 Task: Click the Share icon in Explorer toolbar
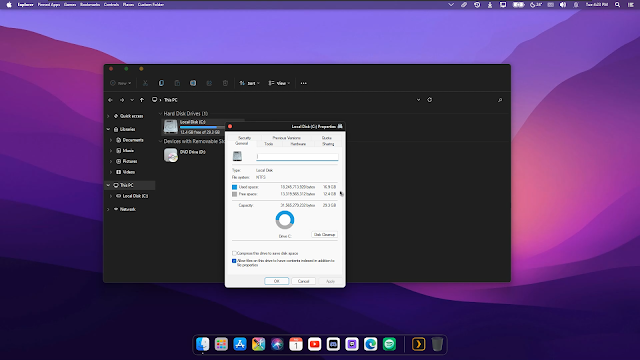[x=209, y=83]
